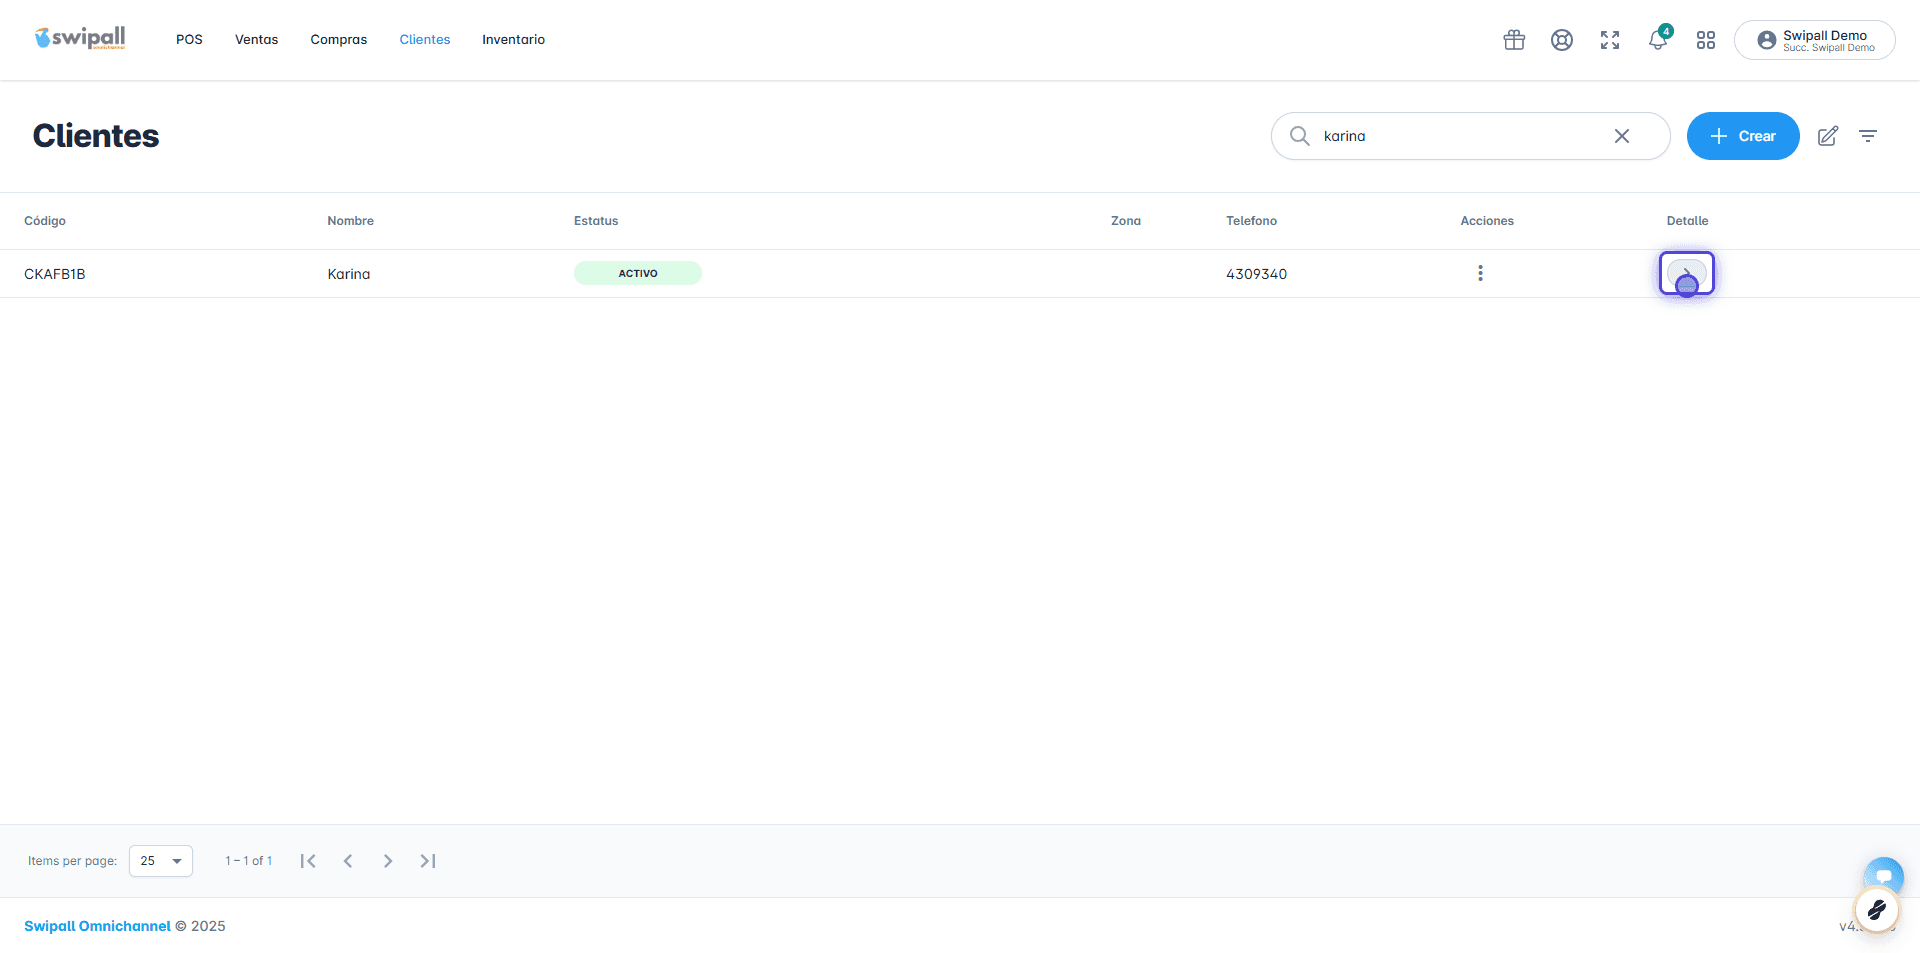Open the filter list icon

click(1868, 136)
